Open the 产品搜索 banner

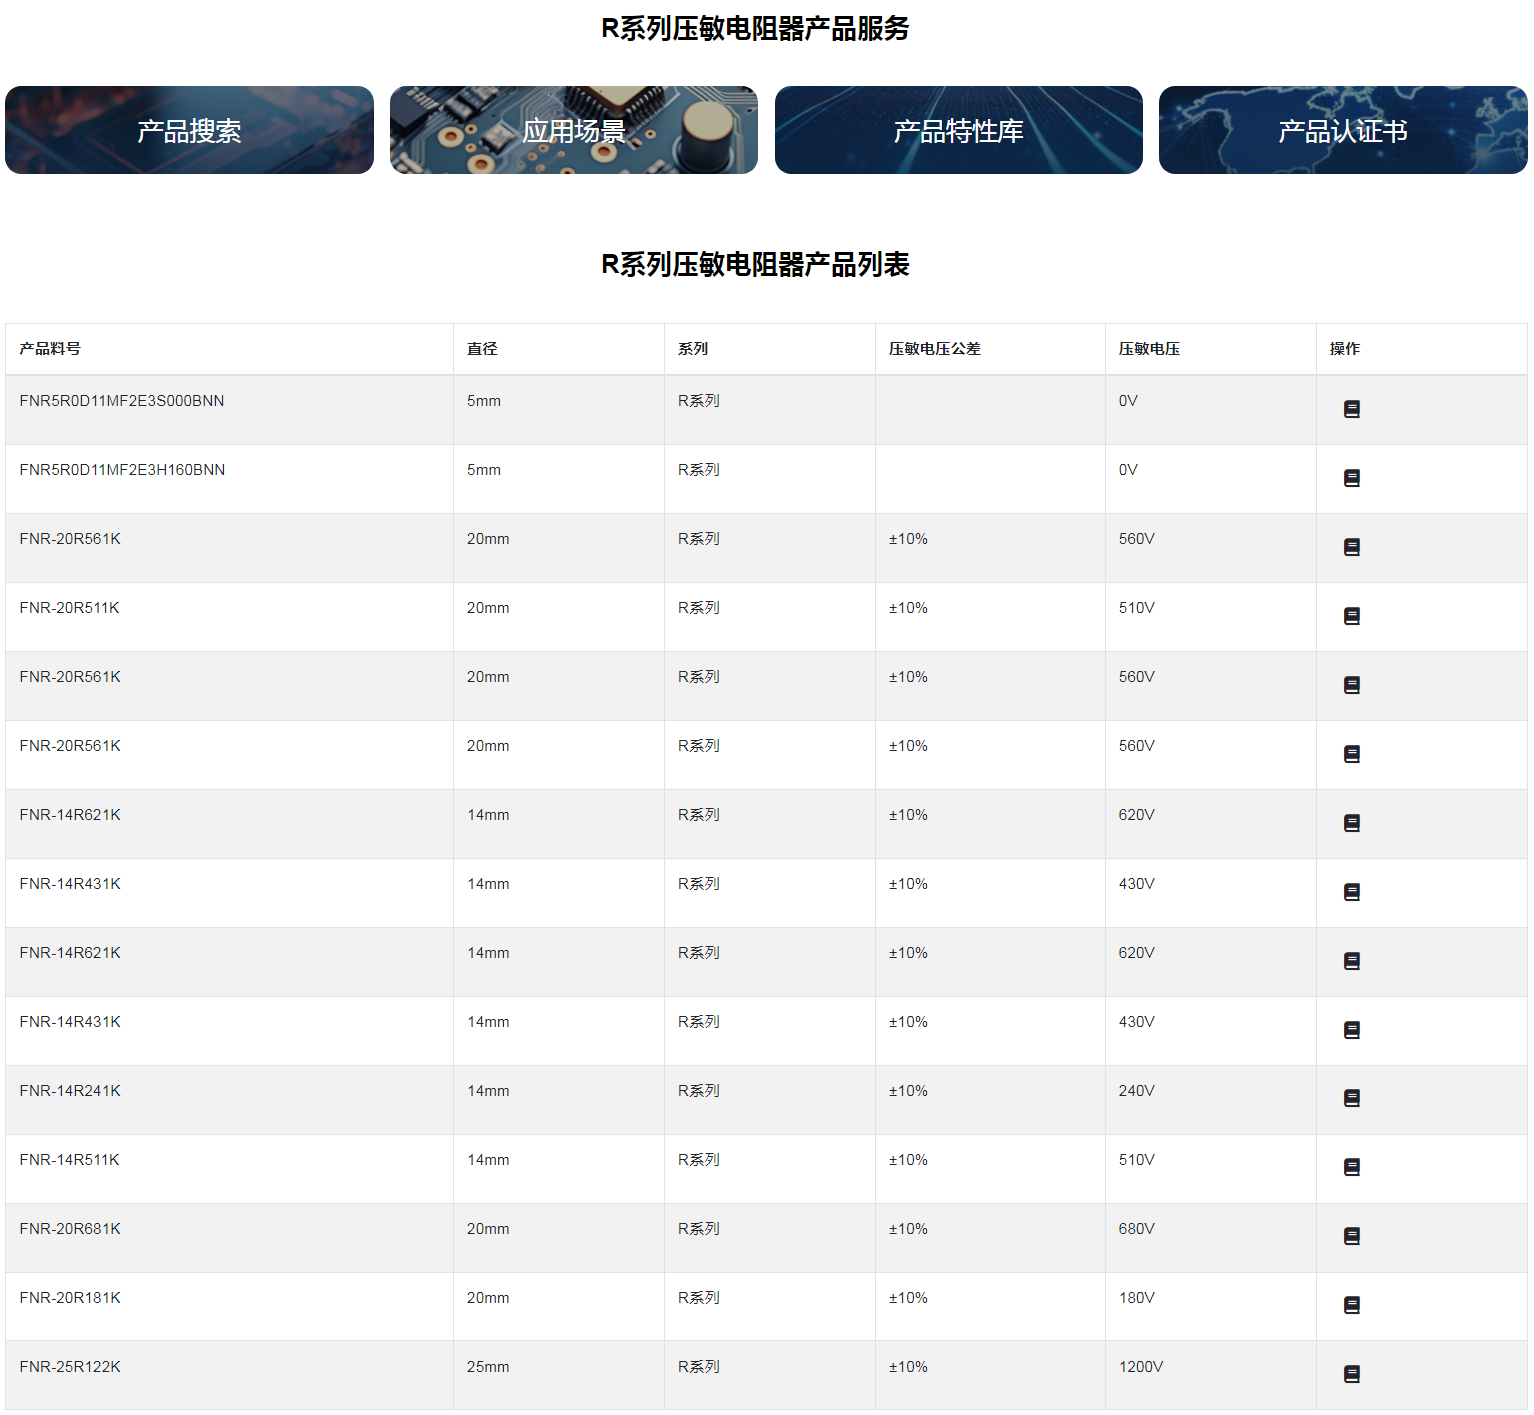coord(189,130)
